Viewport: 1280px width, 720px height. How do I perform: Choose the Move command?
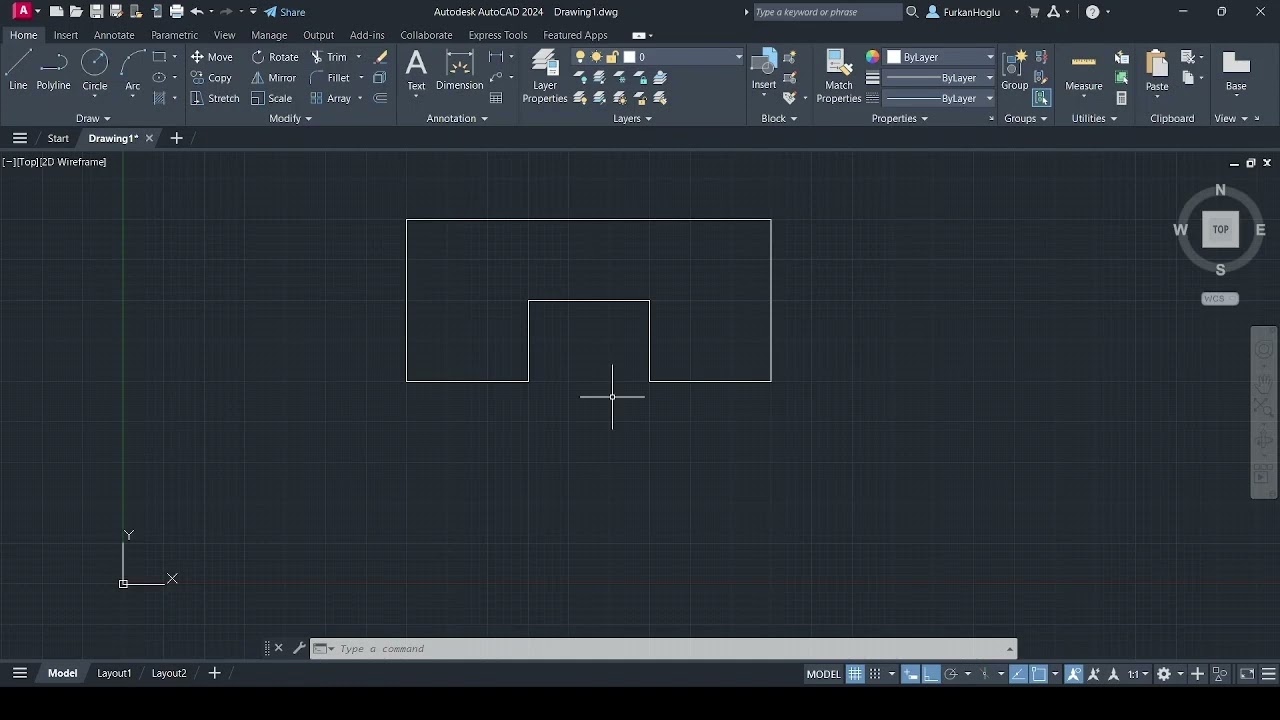(211, 57)
